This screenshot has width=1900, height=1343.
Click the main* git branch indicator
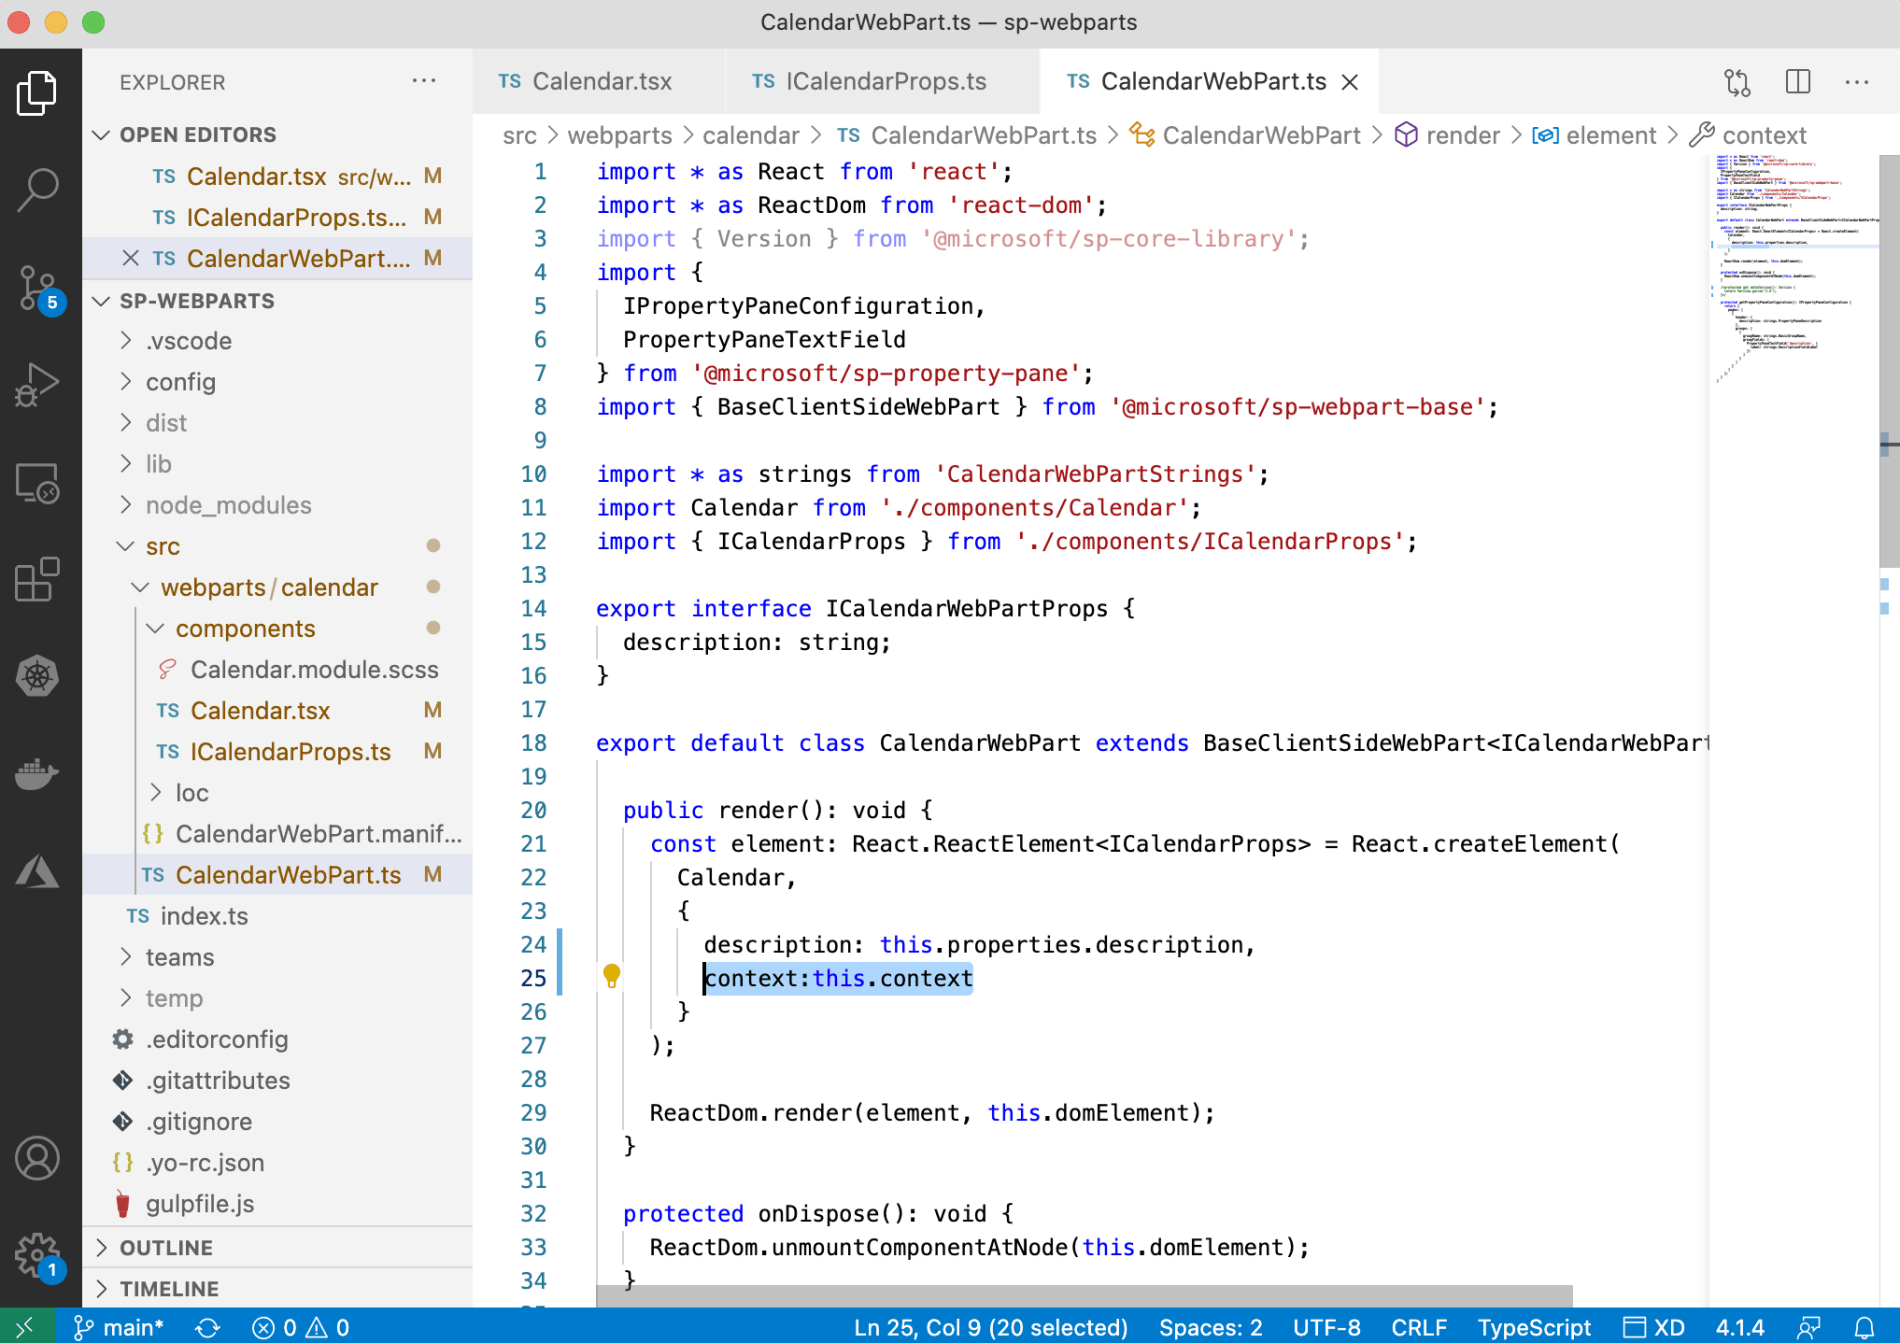[120, 1327]
